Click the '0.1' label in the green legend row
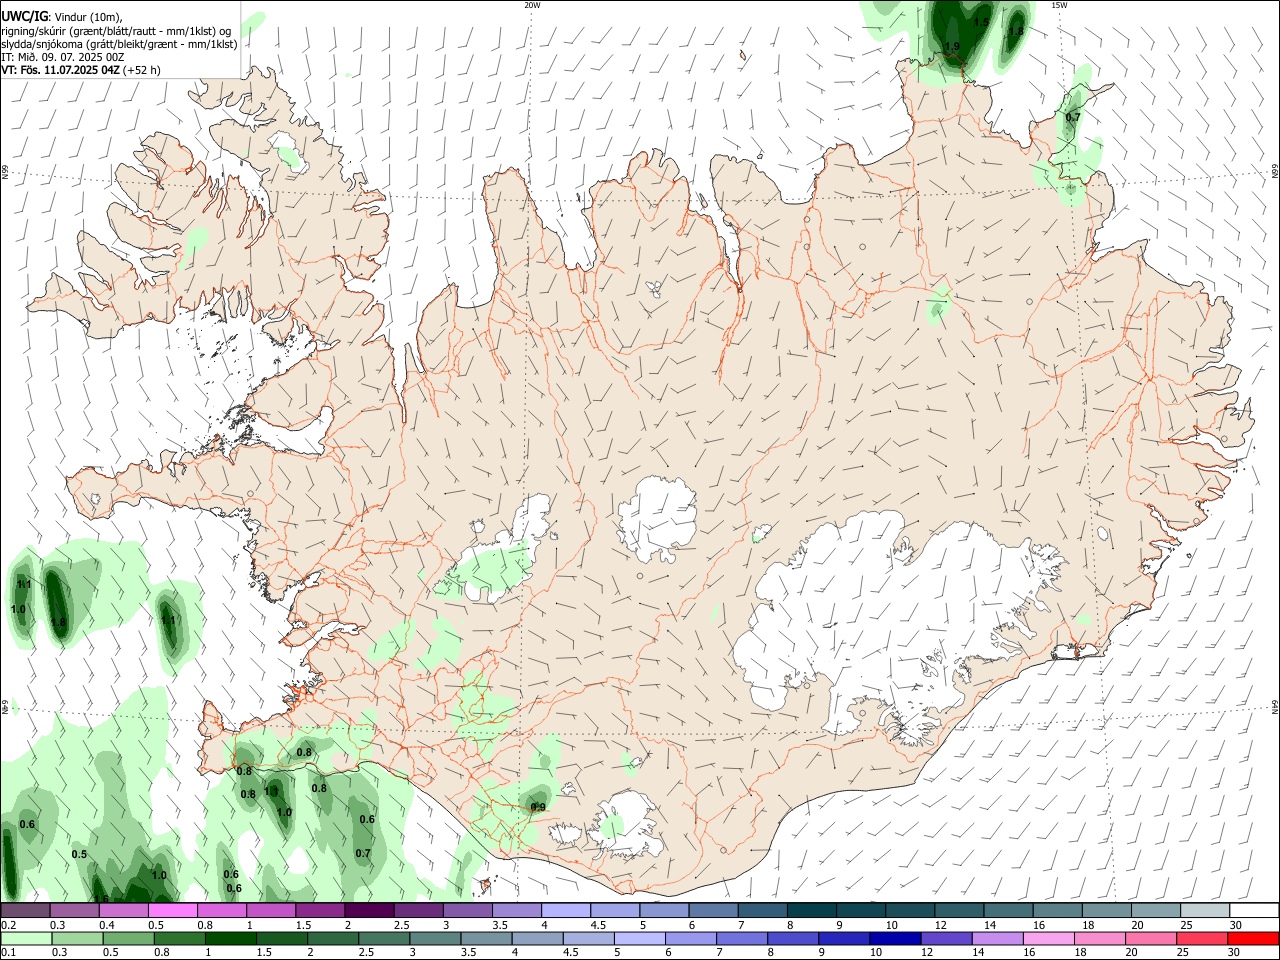The width and height of the screenshot is (1280, 960). [8, 952]
